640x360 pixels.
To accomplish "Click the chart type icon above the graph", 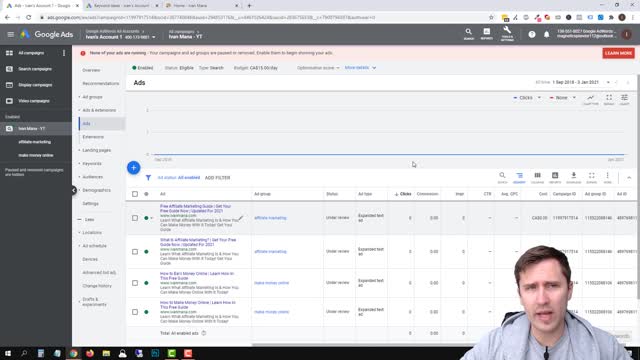I will coord(591,99).
